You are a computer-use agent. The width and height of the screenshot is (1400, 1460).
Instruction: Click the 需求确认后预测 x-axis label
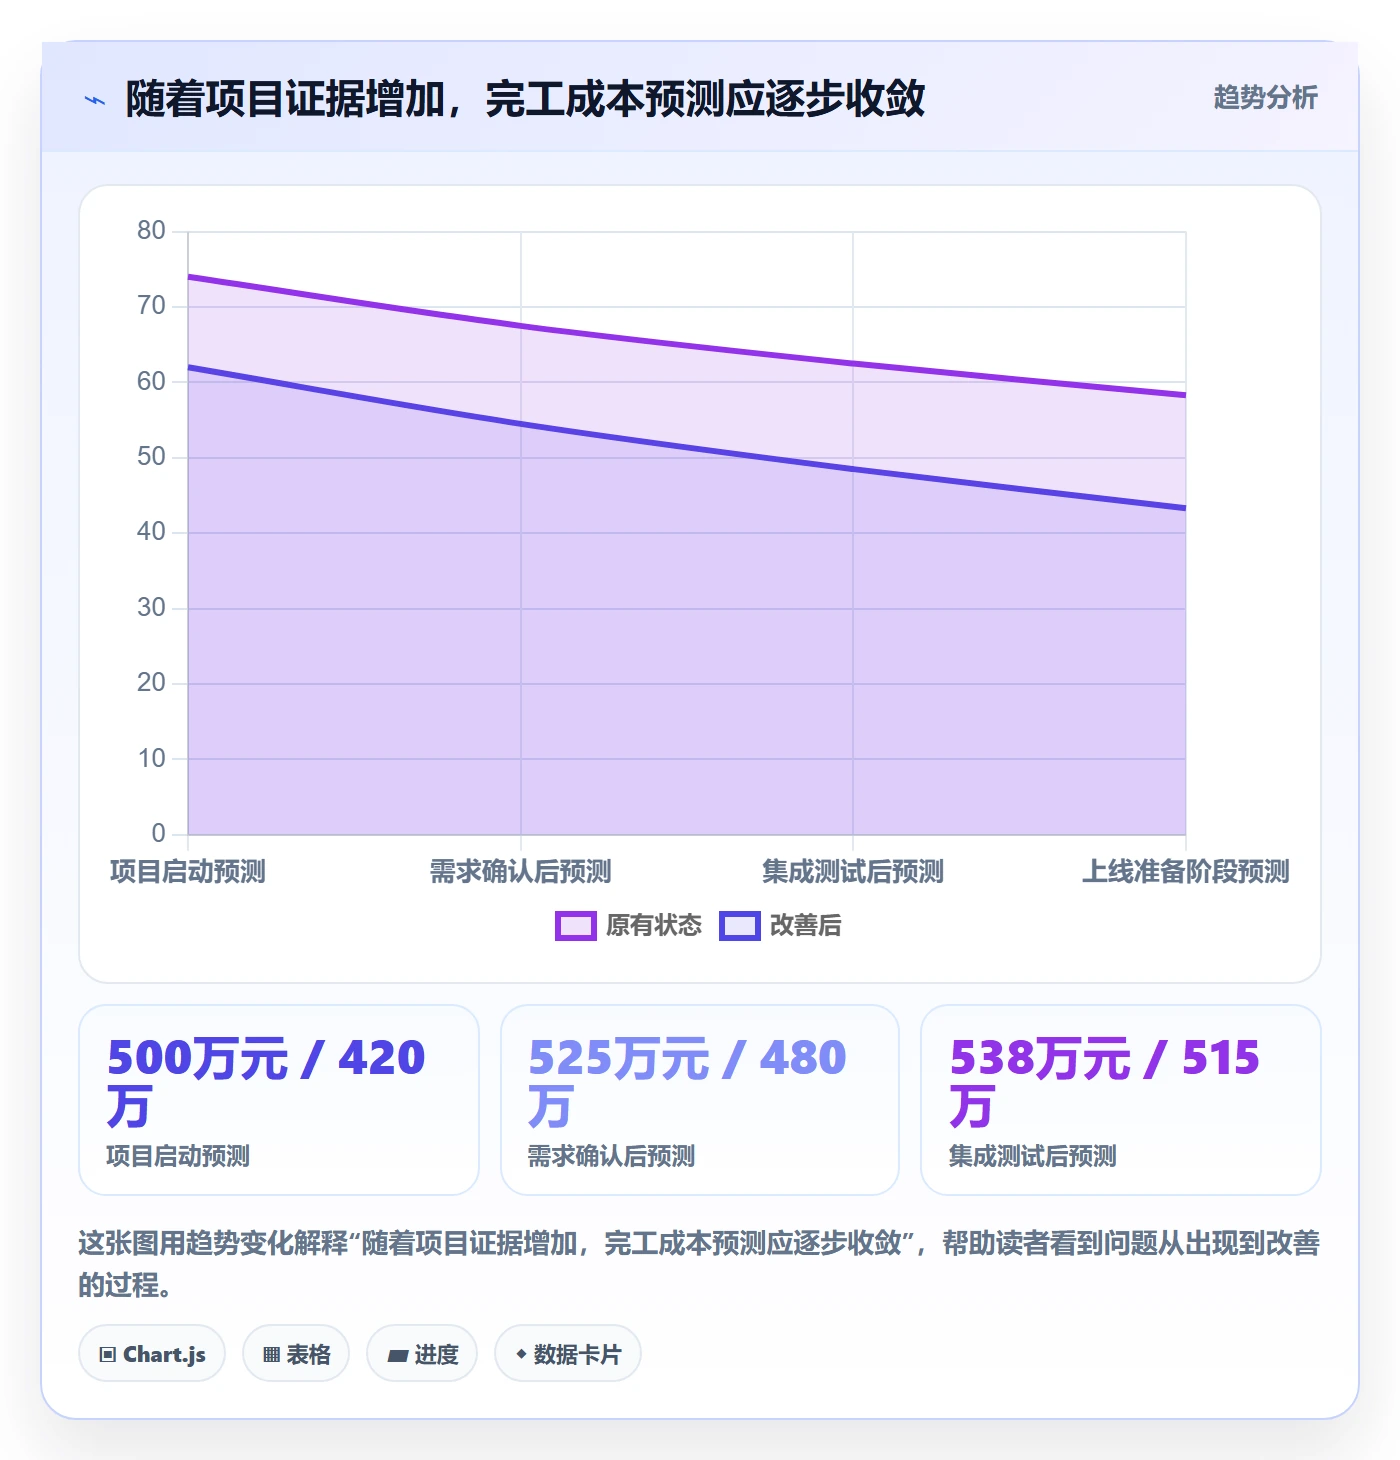521,872
